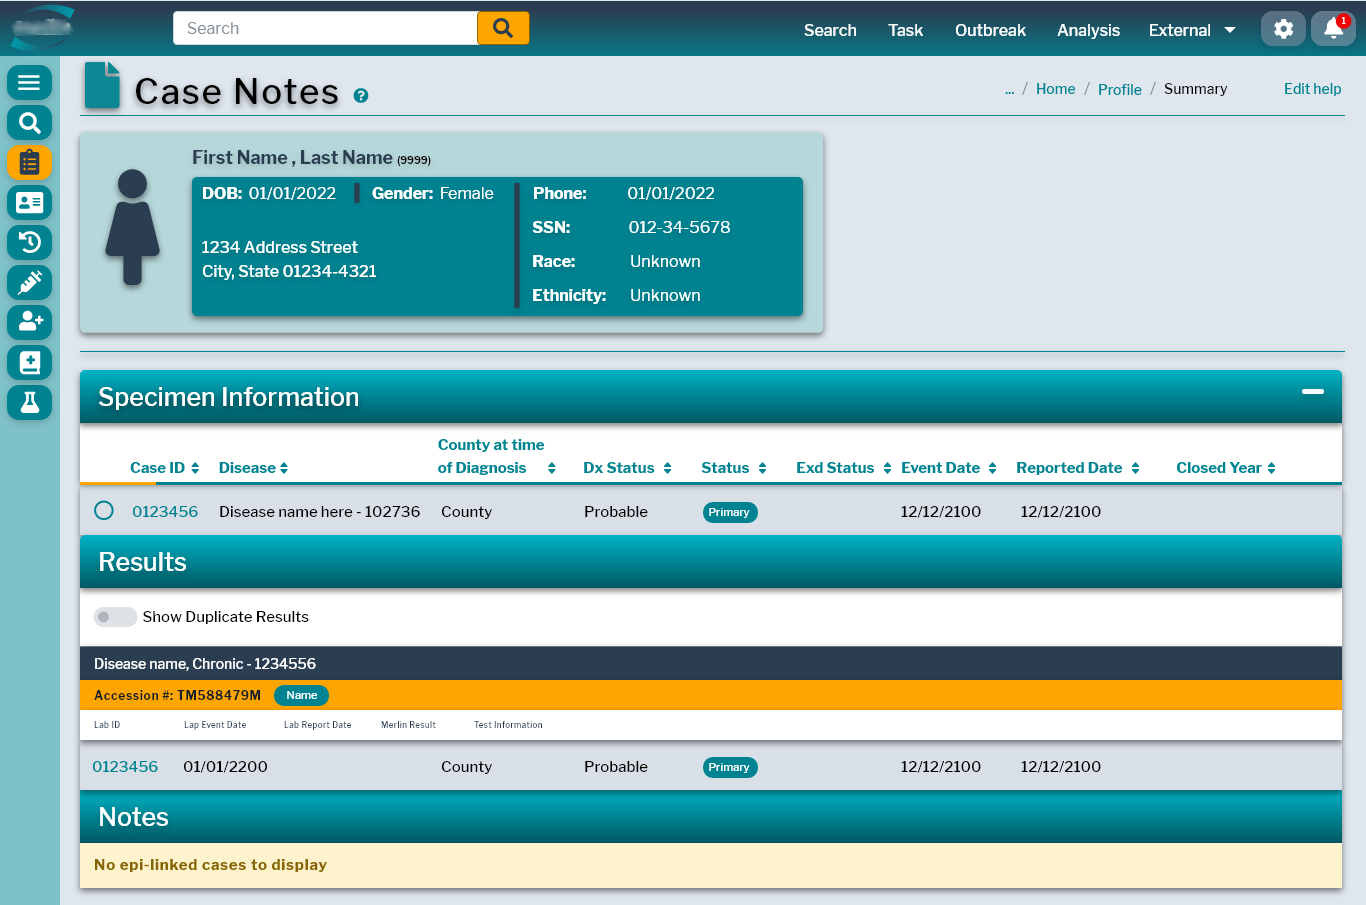This screenshot has width=1366, height=905.
Task: Click the Results section header
Action: tap(711, 562)
